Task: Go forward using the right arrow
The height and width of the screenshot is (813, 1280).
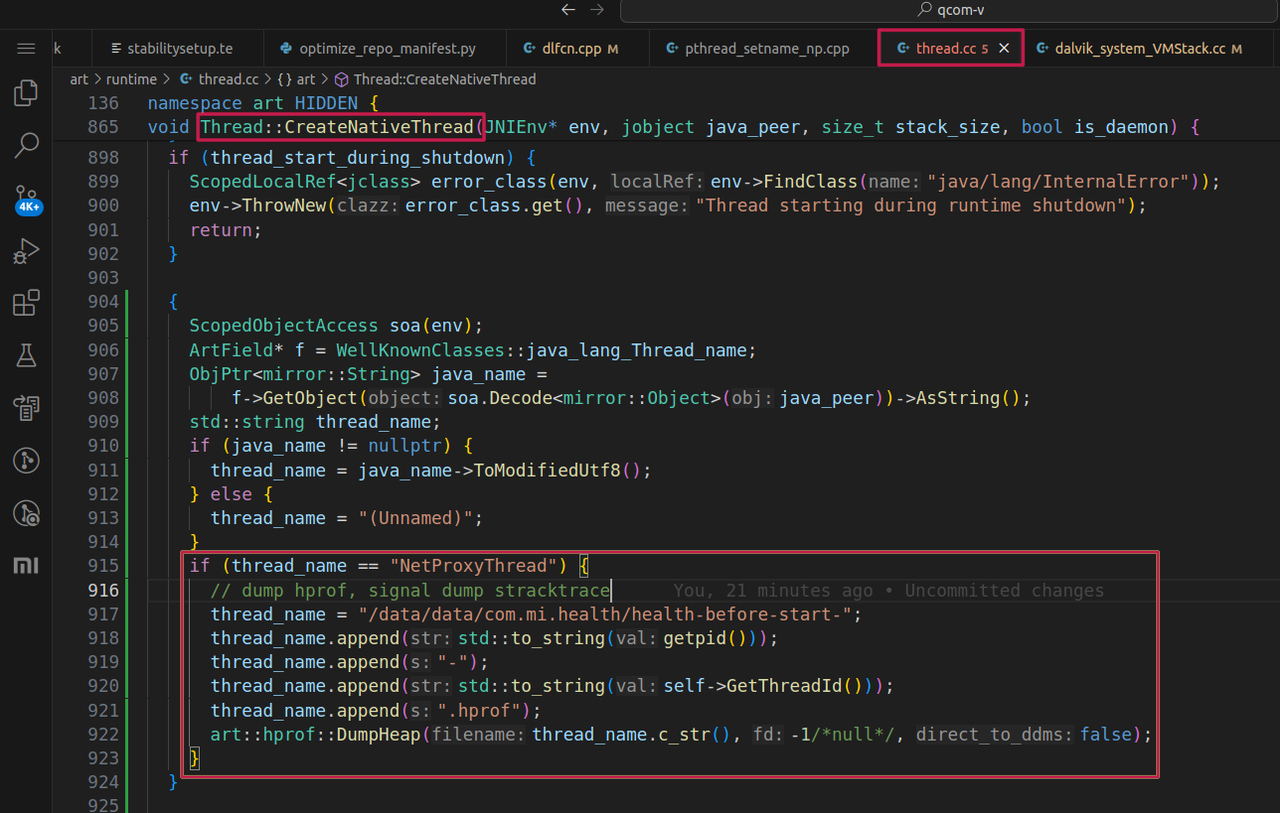Action: (597, 10)
